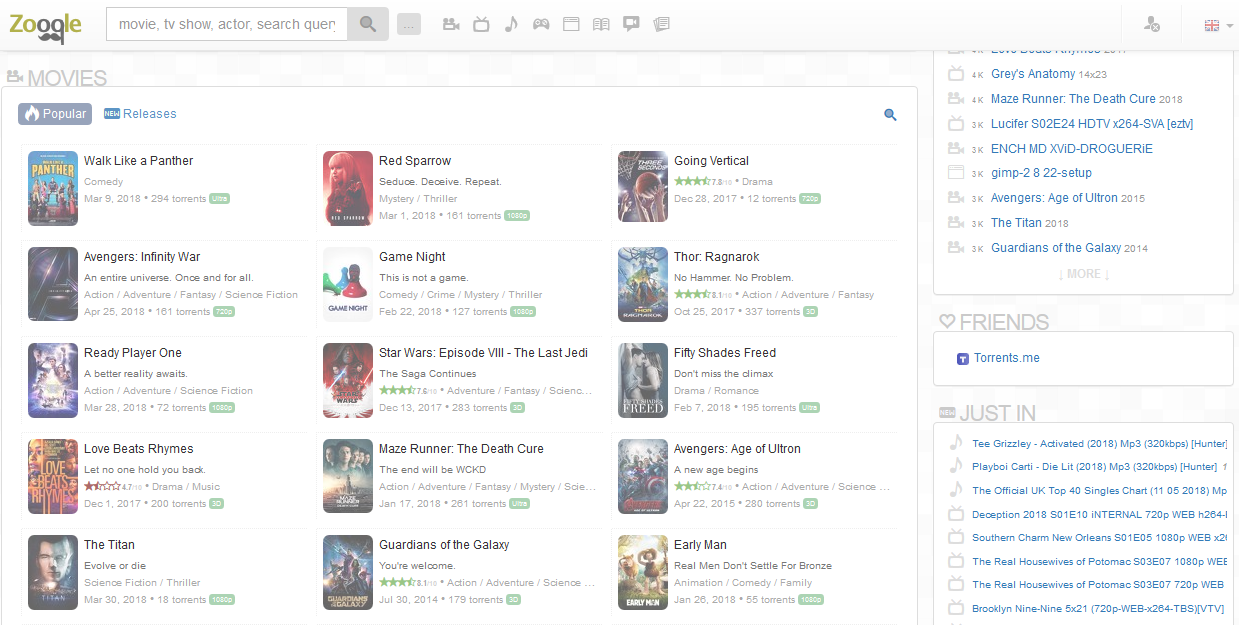The width and height of the screenshot is (1239, 625).
Task: Open Avengers: Infinity War title link
Action: tap(142, 257)
